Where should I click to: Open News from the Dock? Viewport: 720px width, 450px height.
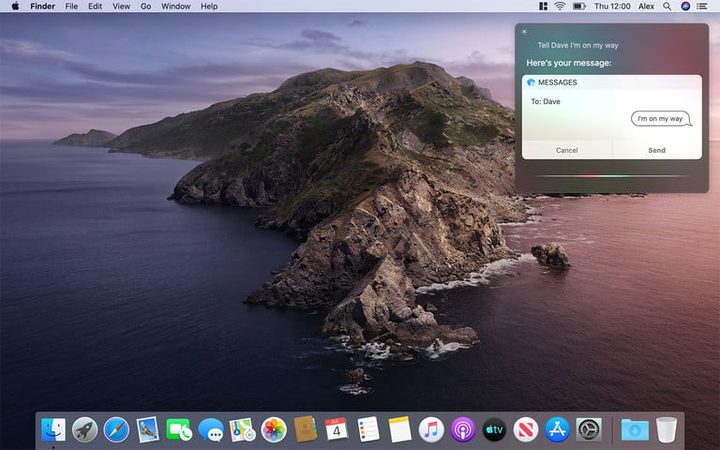[x=526, y=430]
